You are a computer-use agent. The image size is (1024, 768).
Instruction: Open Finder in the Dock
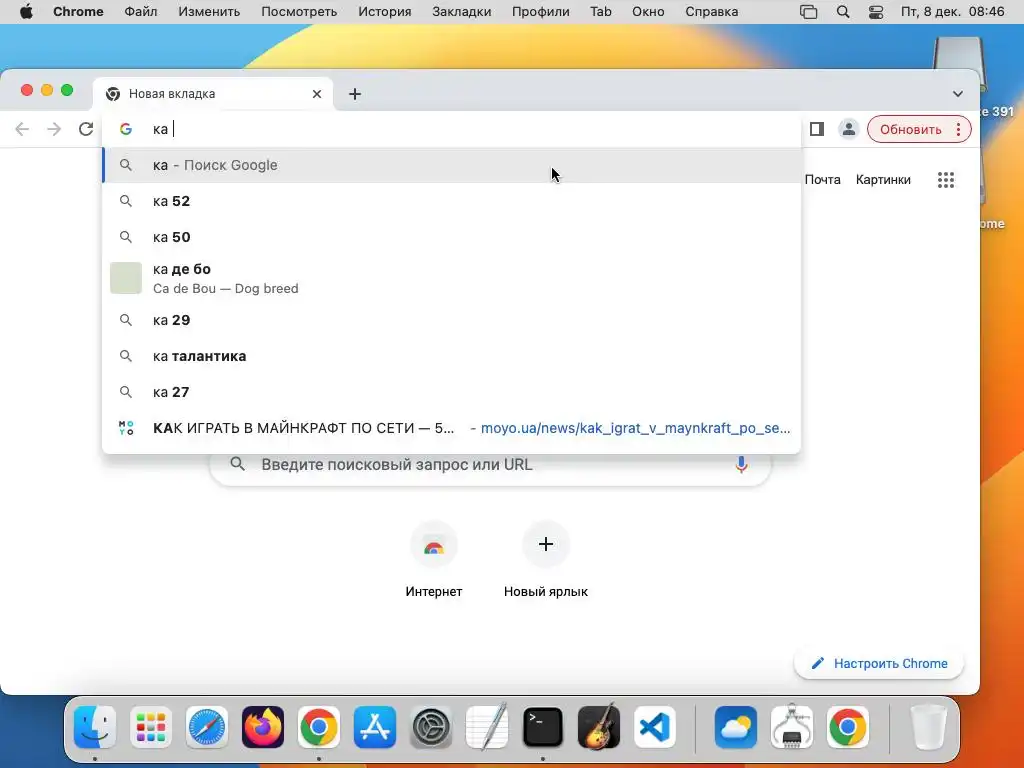pyautogui.click(x=95, y=727)
